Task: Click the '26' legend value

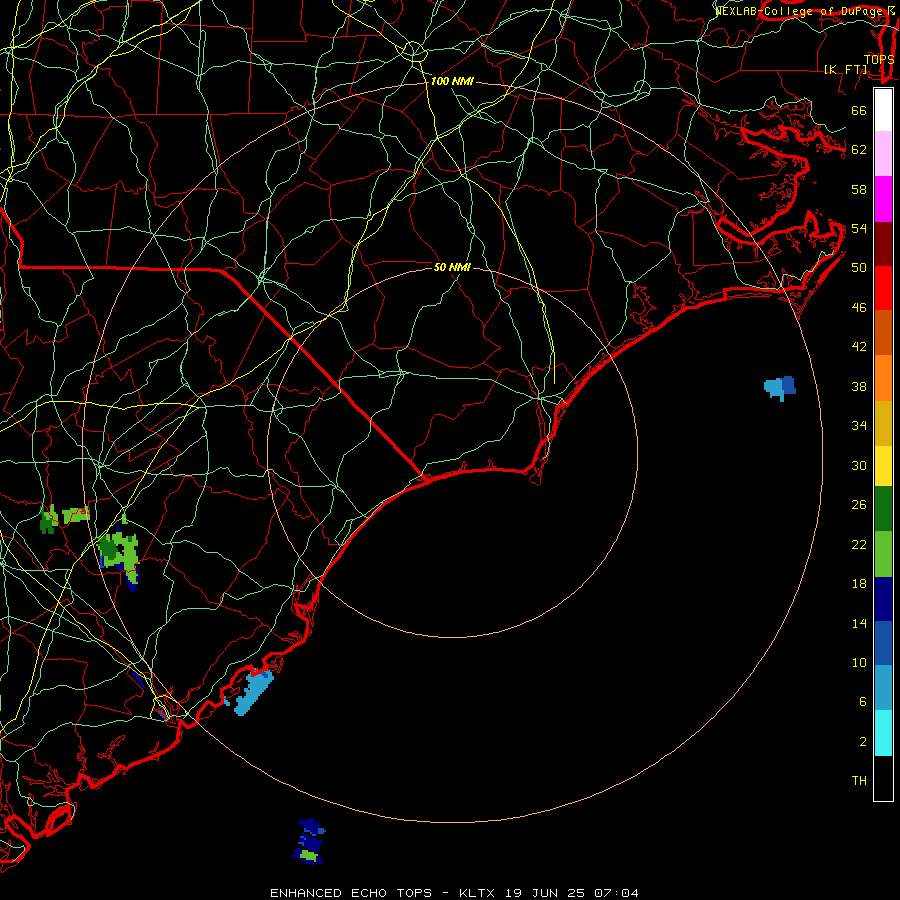Action: [859, 505]
